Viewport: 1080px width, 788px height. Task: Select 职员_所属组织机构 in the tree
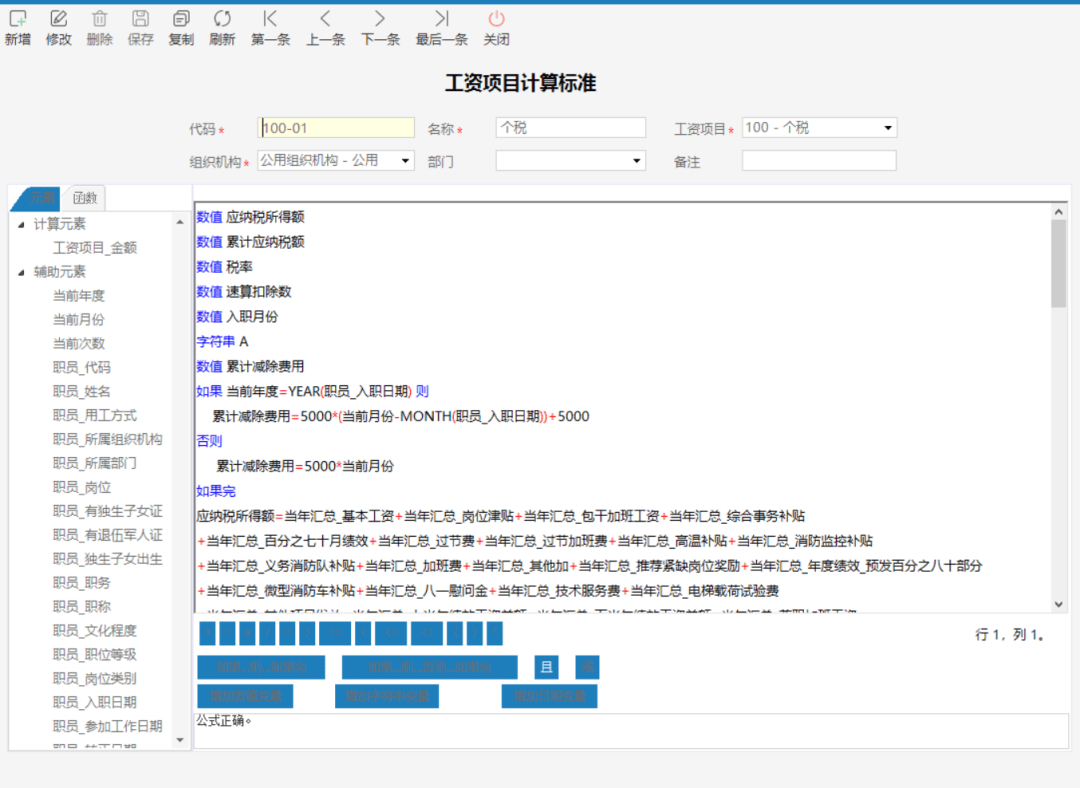(x=107, y=439)
